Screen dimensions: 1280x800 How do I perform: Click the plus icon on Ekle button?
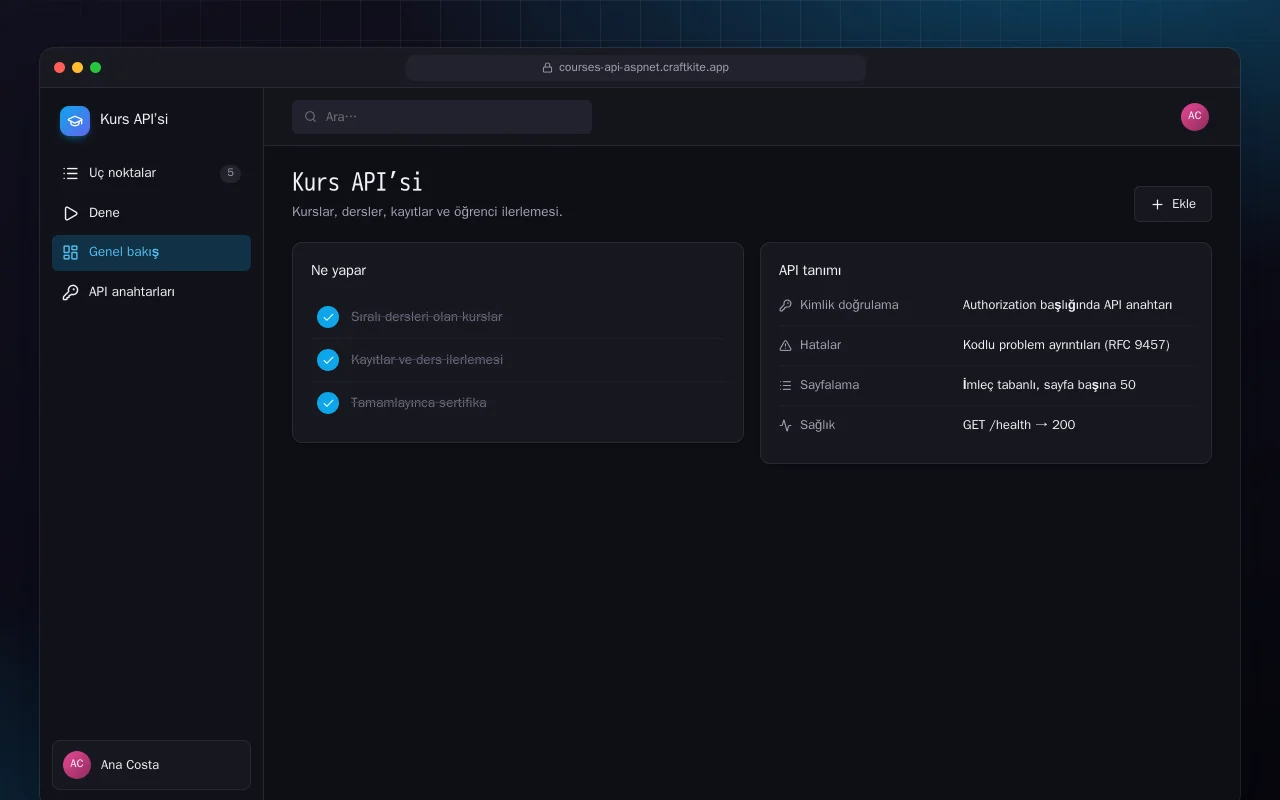[1158, 204]
